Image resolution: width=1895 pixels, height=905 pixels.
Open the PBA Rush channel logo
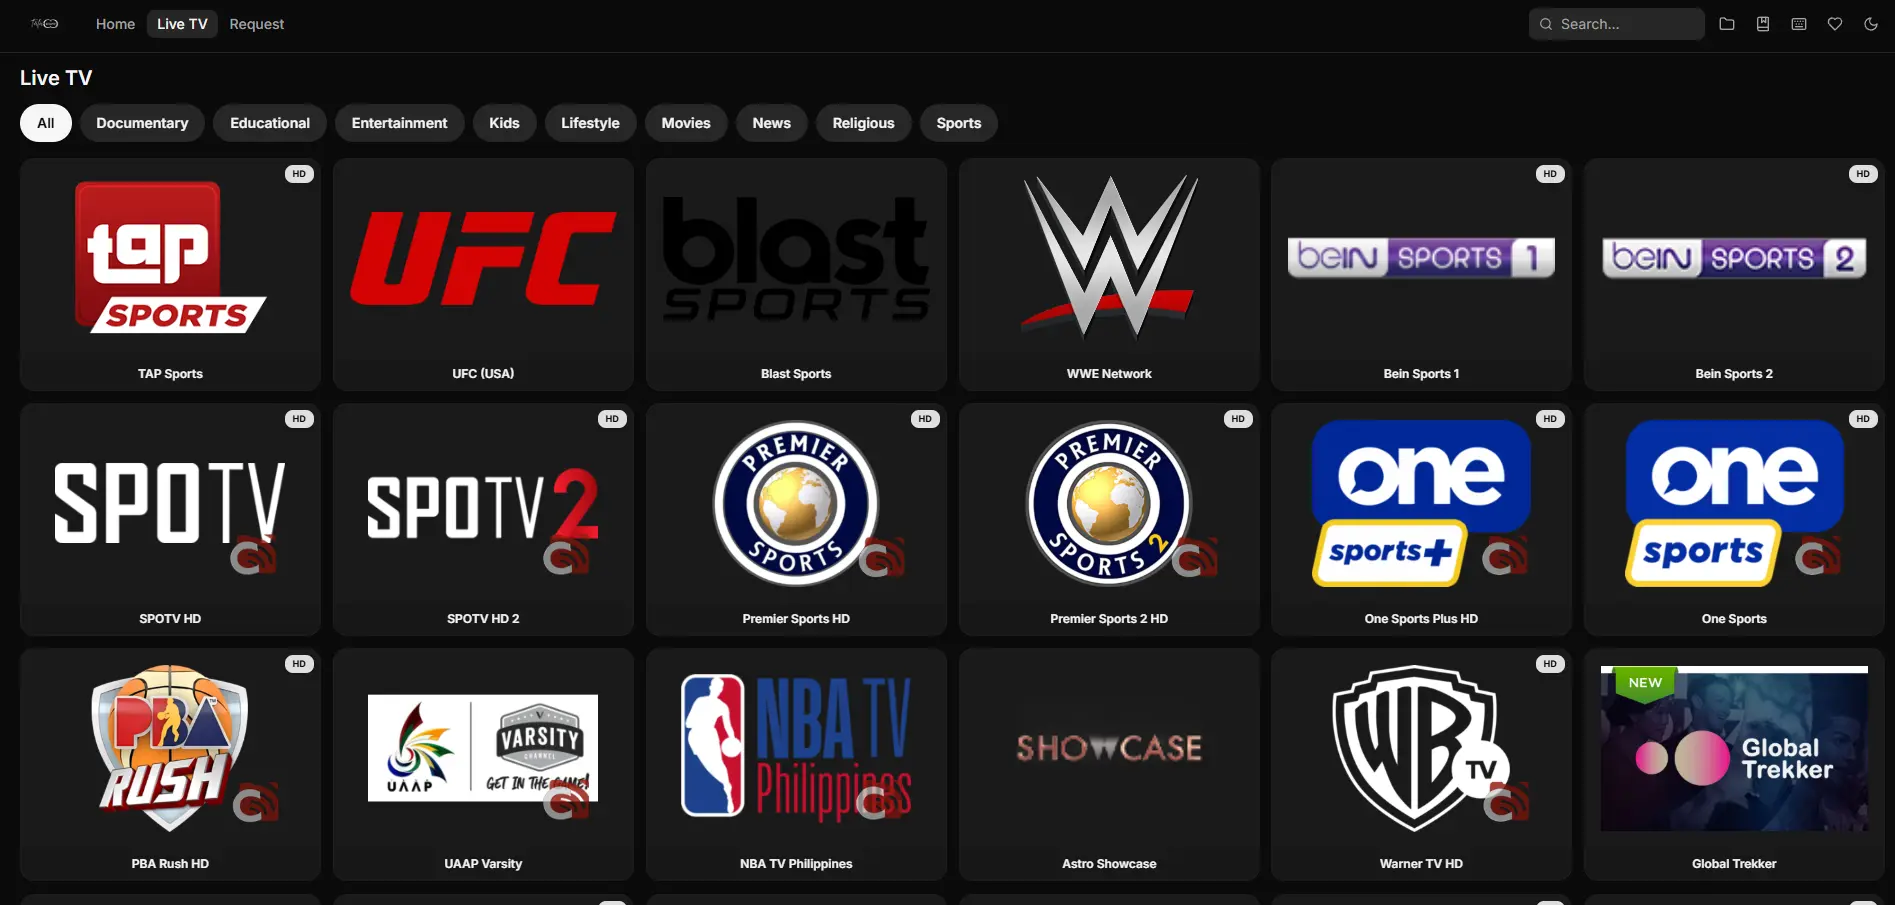170,748
